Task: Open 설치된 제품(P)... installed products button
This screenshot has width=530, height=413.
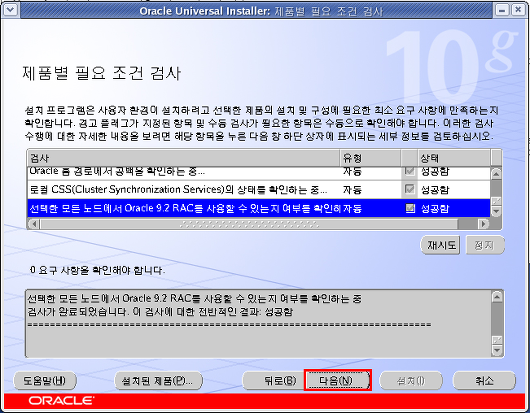Action: [x=159, y=381]
